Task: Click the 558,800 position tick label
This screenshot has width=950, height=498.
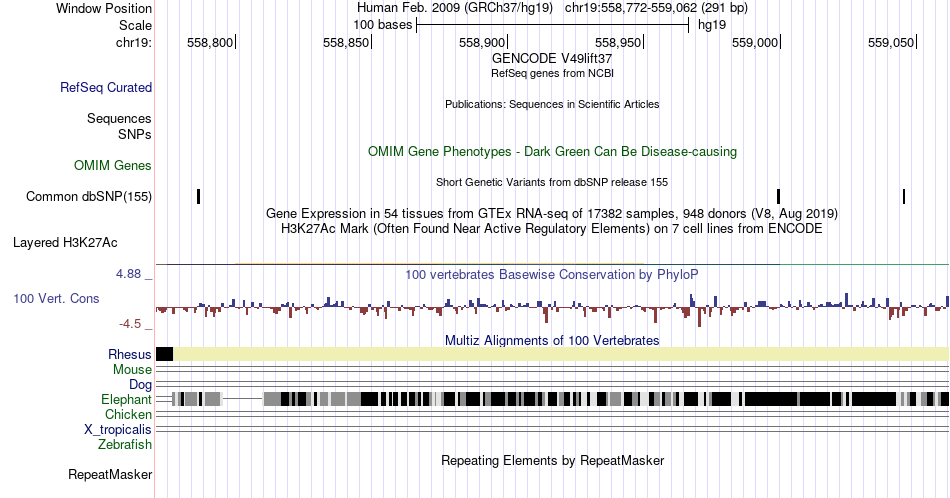Action: pyautogui.click(x=210, y=42)
